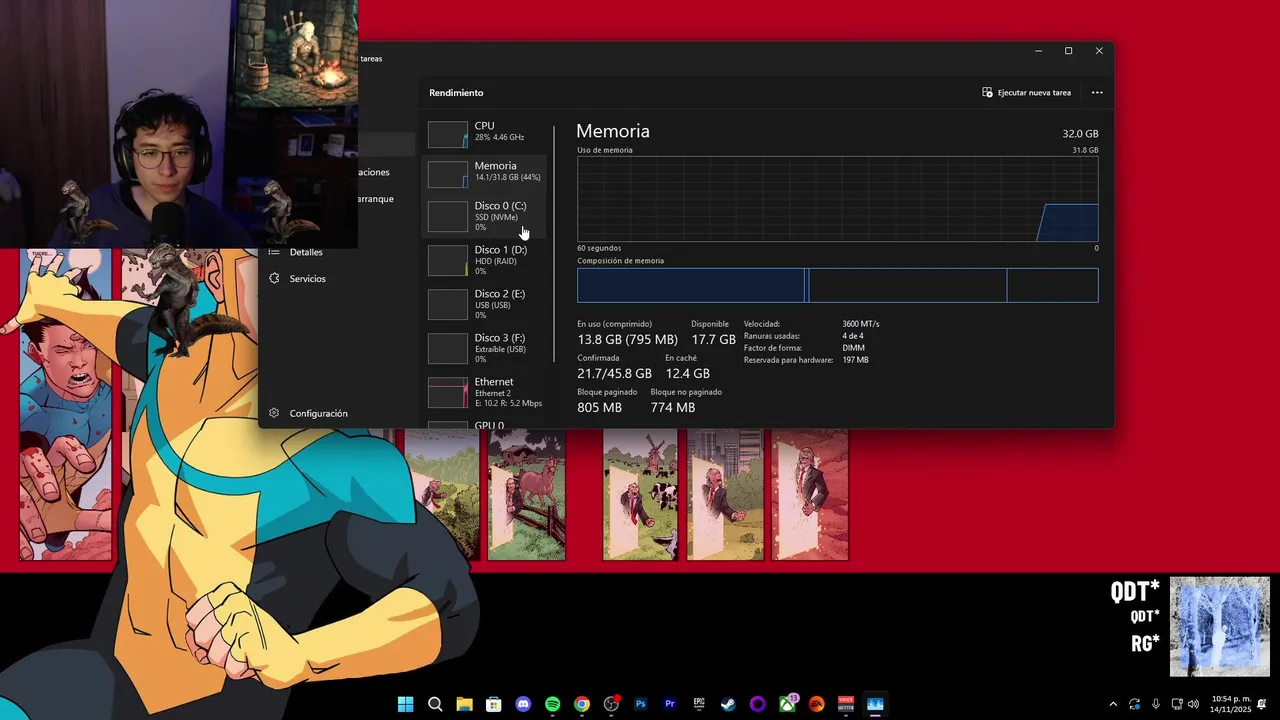Open the notifications bell in the taskbar
This screenshot has height=720, width=1280.
pyautogui.click(x=1262, y=704)
